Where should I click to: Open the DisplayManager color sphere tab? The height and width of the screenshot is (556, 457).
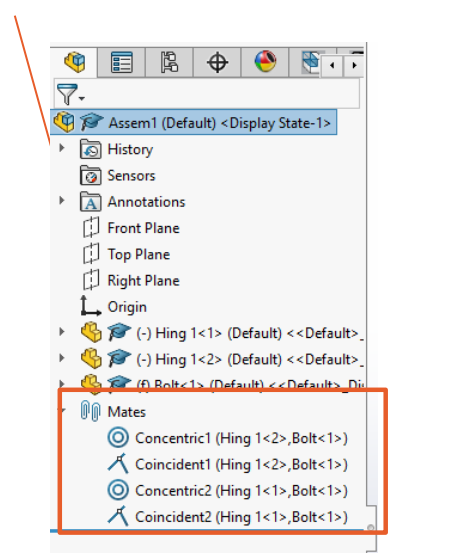265,62
